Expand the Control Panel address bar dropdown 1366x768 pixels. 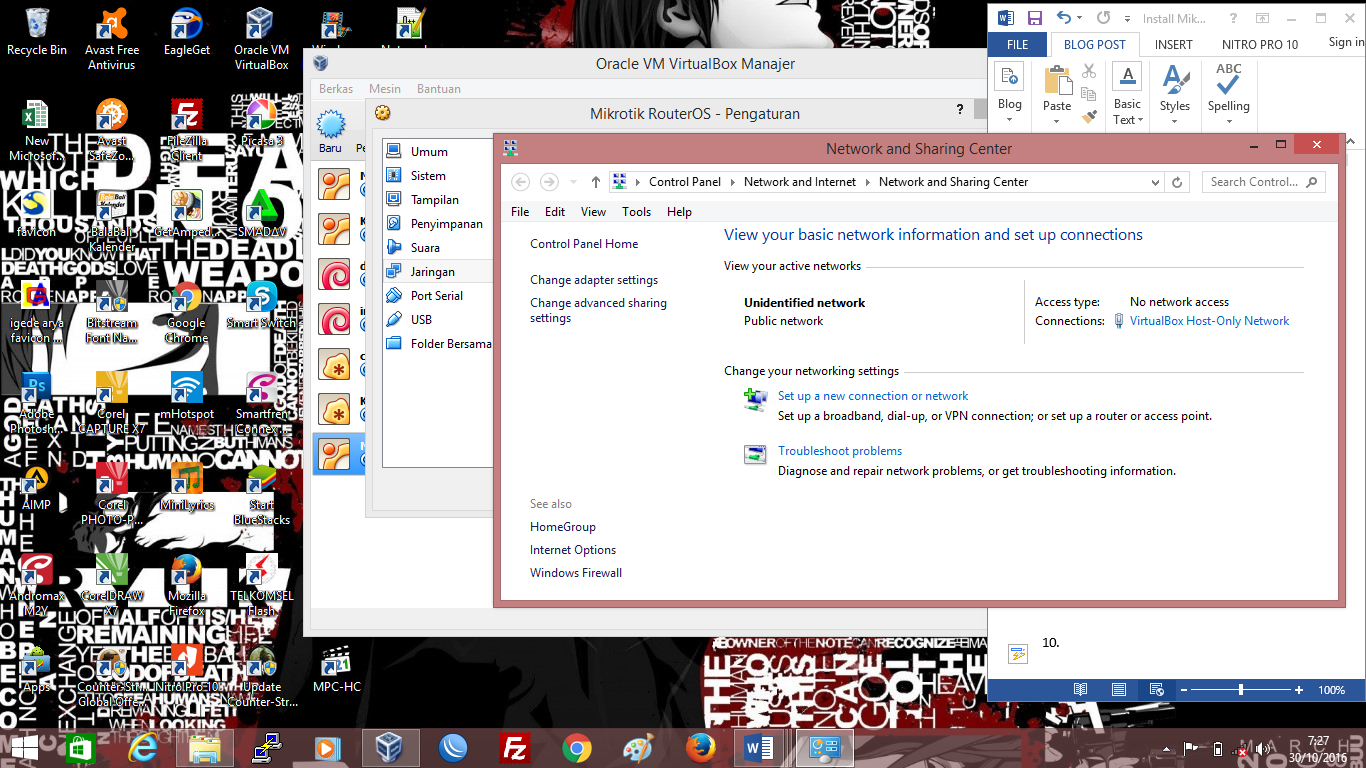(x=1156, y=182)
